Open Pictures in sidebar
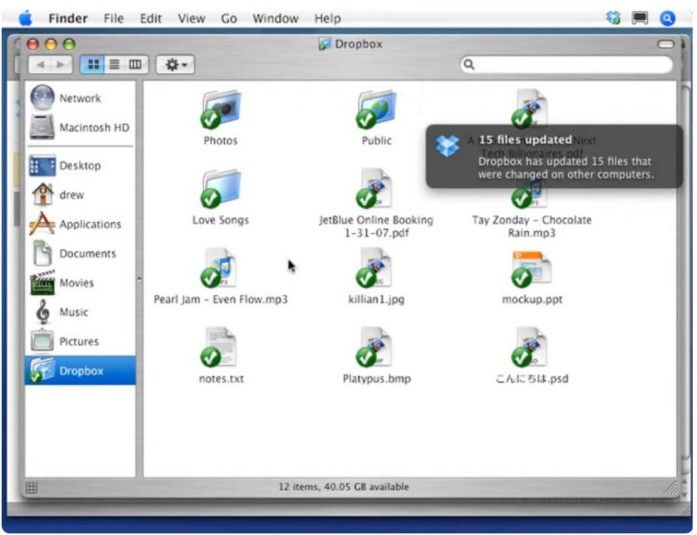The height and width of the screenshot is (535, 697). click(80, 342)
